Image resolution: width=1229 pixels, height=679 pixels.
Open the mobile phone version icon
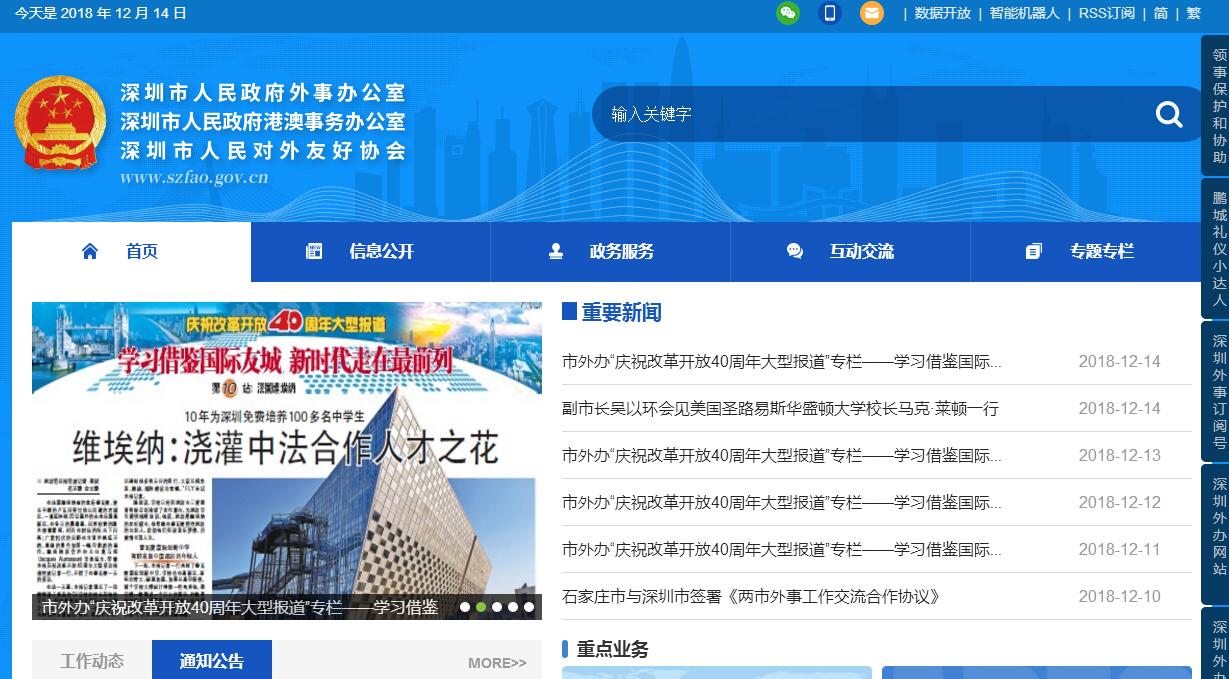[x=829, y=13]
